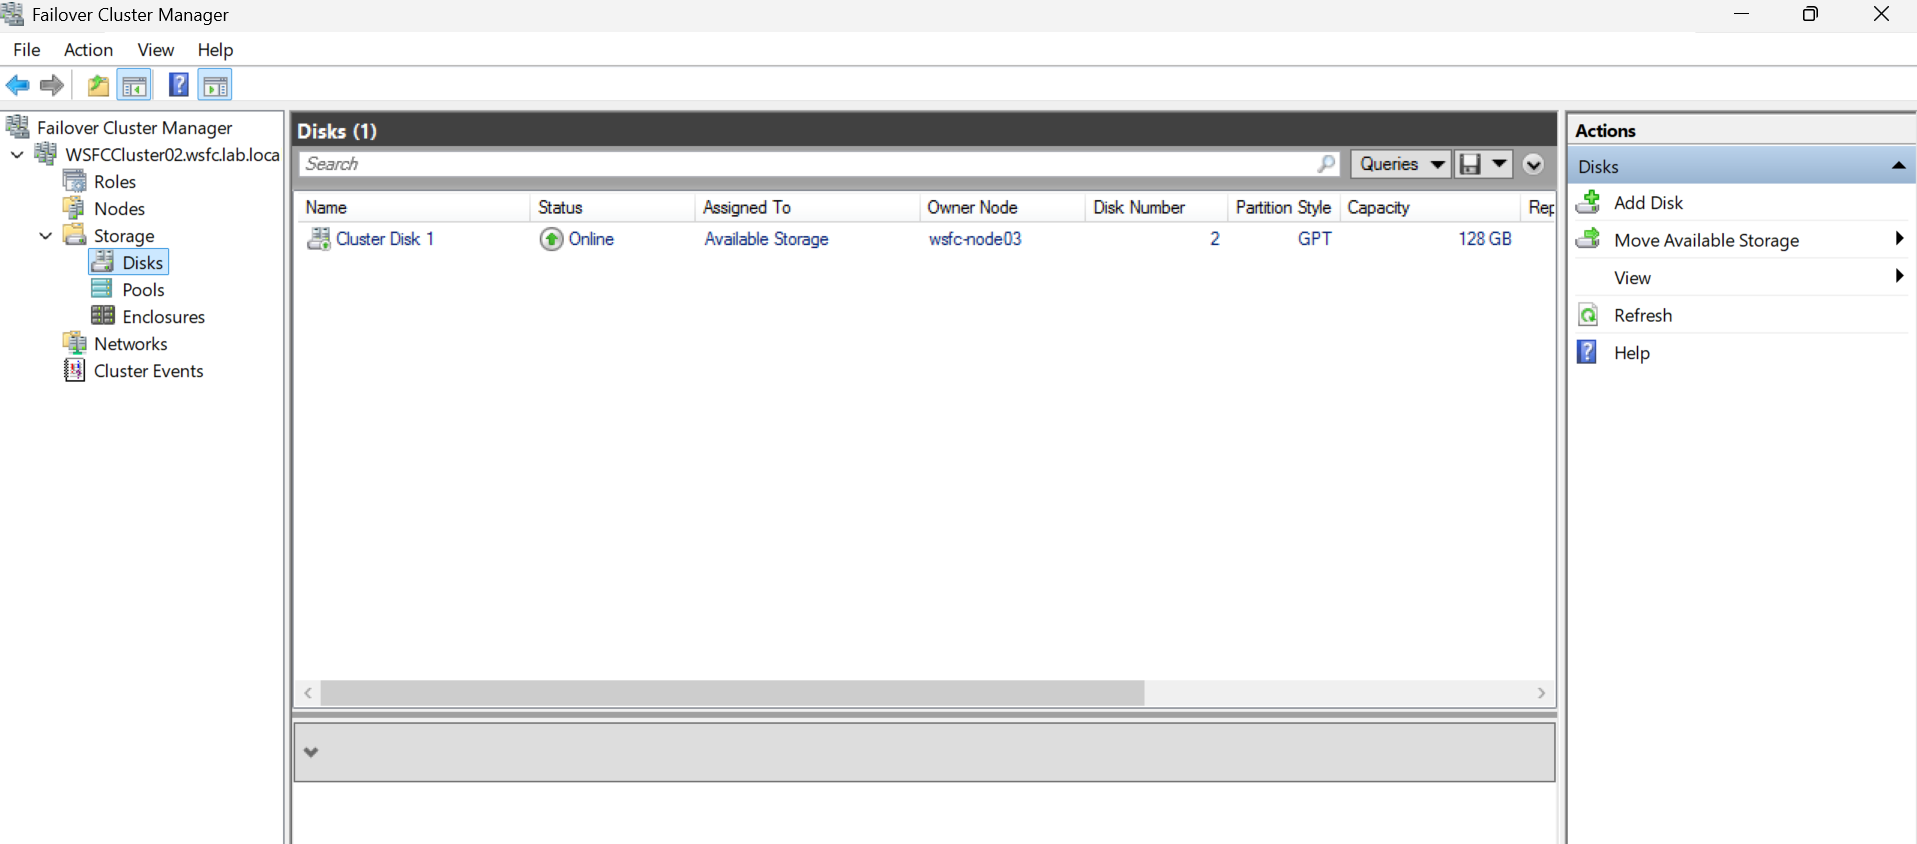This screenshot has height=844, width=1917.
Task: Collapse the Disks actions section
Action: point(1898,166)
